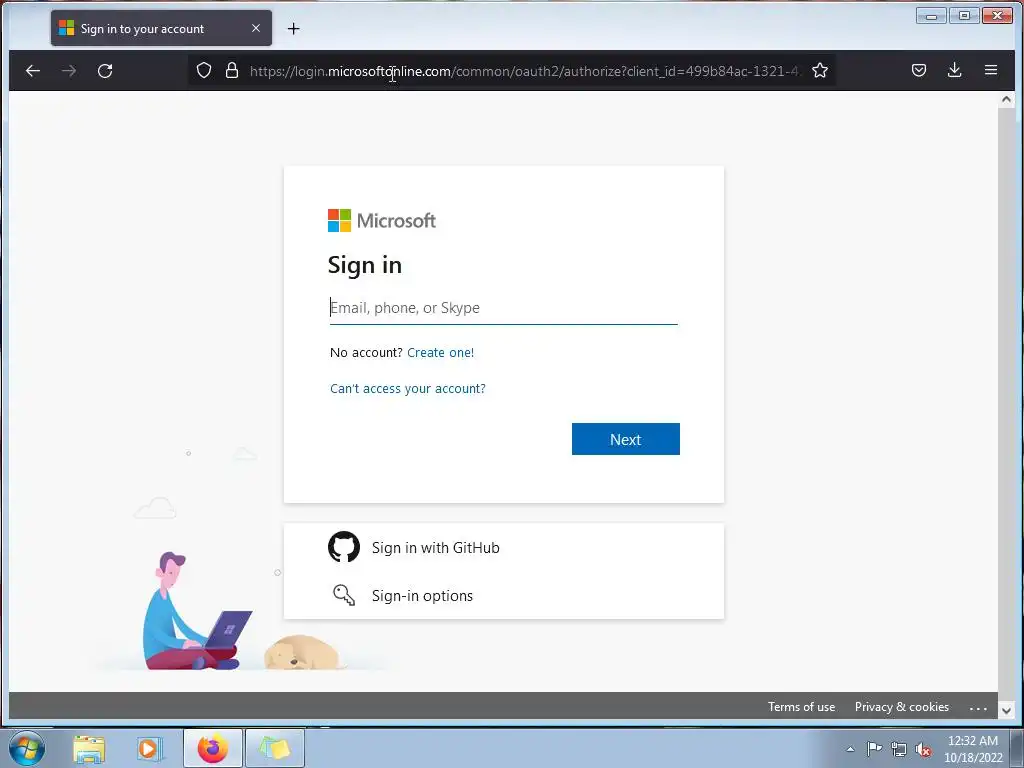Open Action Center flag icon
The image size is (1024, 768).
[874, 749]
